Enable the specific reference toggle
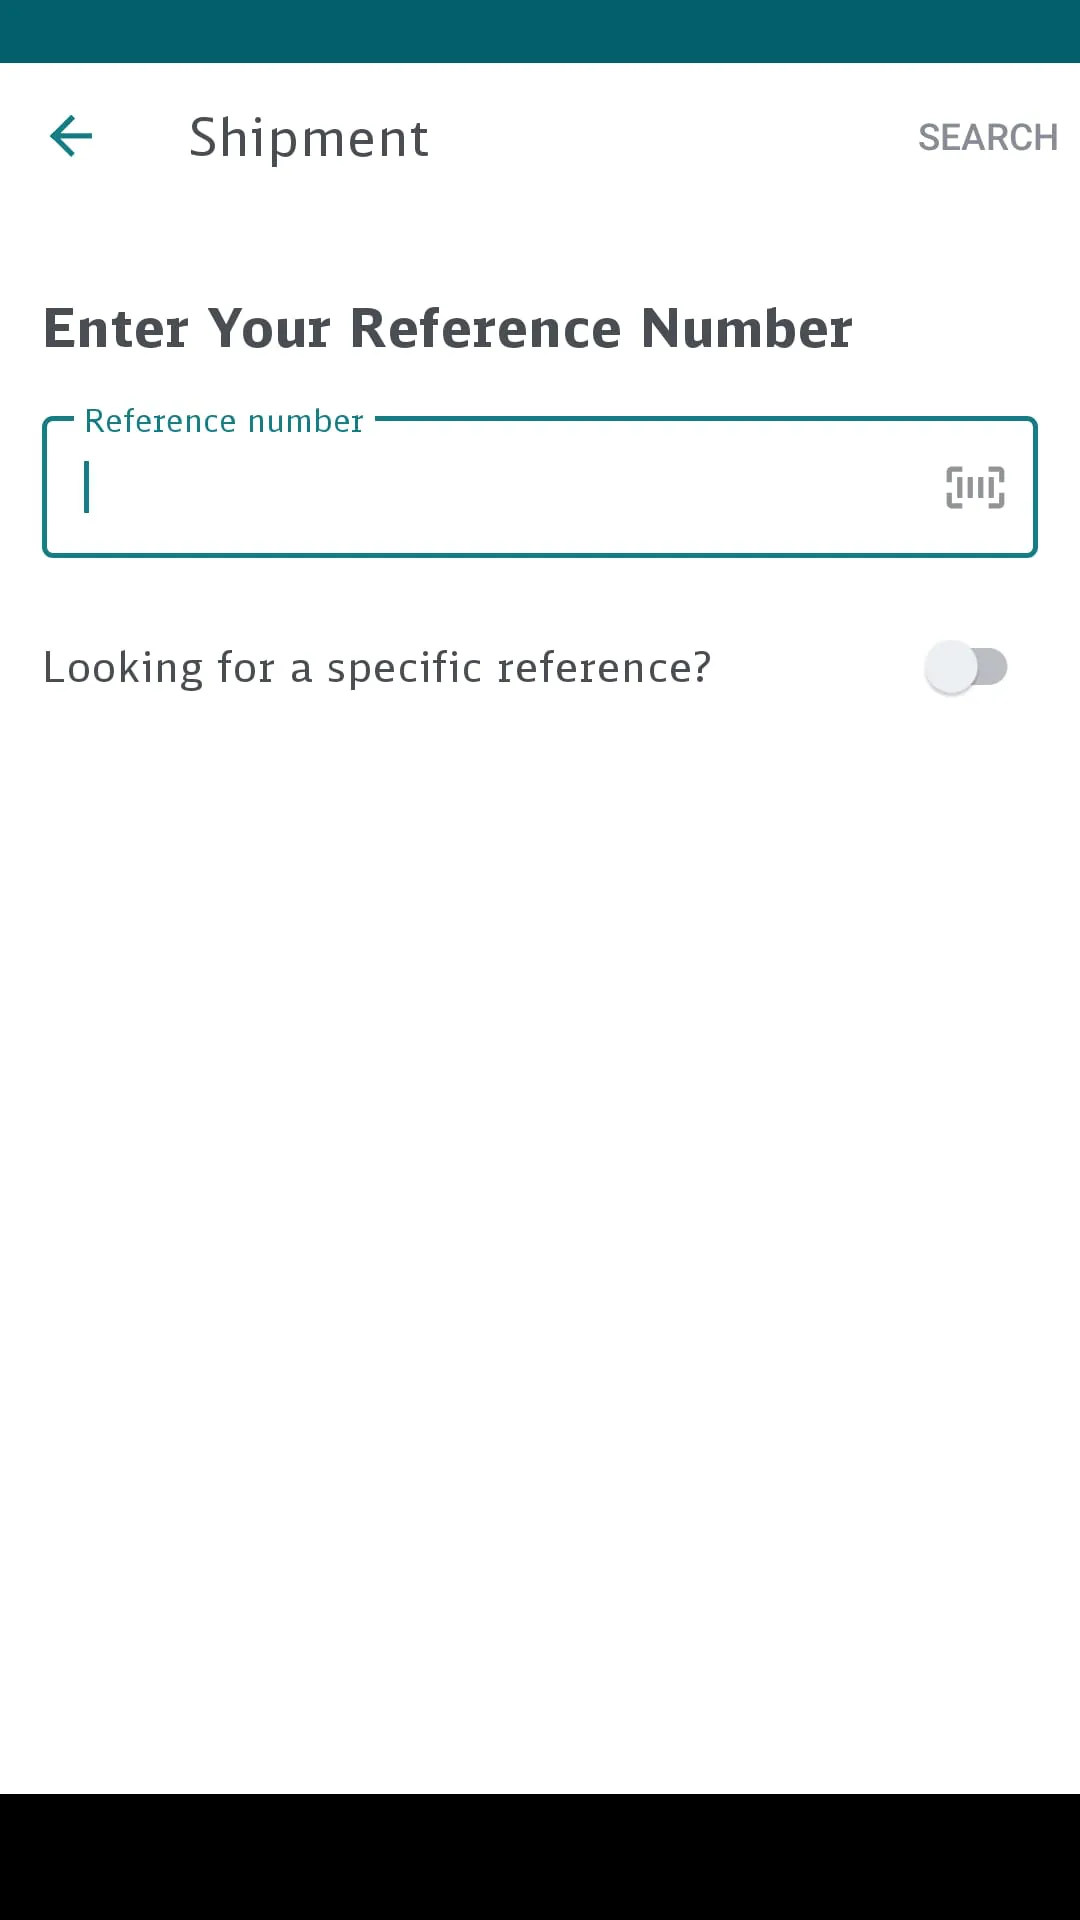1080x1920 pixels. [965, 667]
